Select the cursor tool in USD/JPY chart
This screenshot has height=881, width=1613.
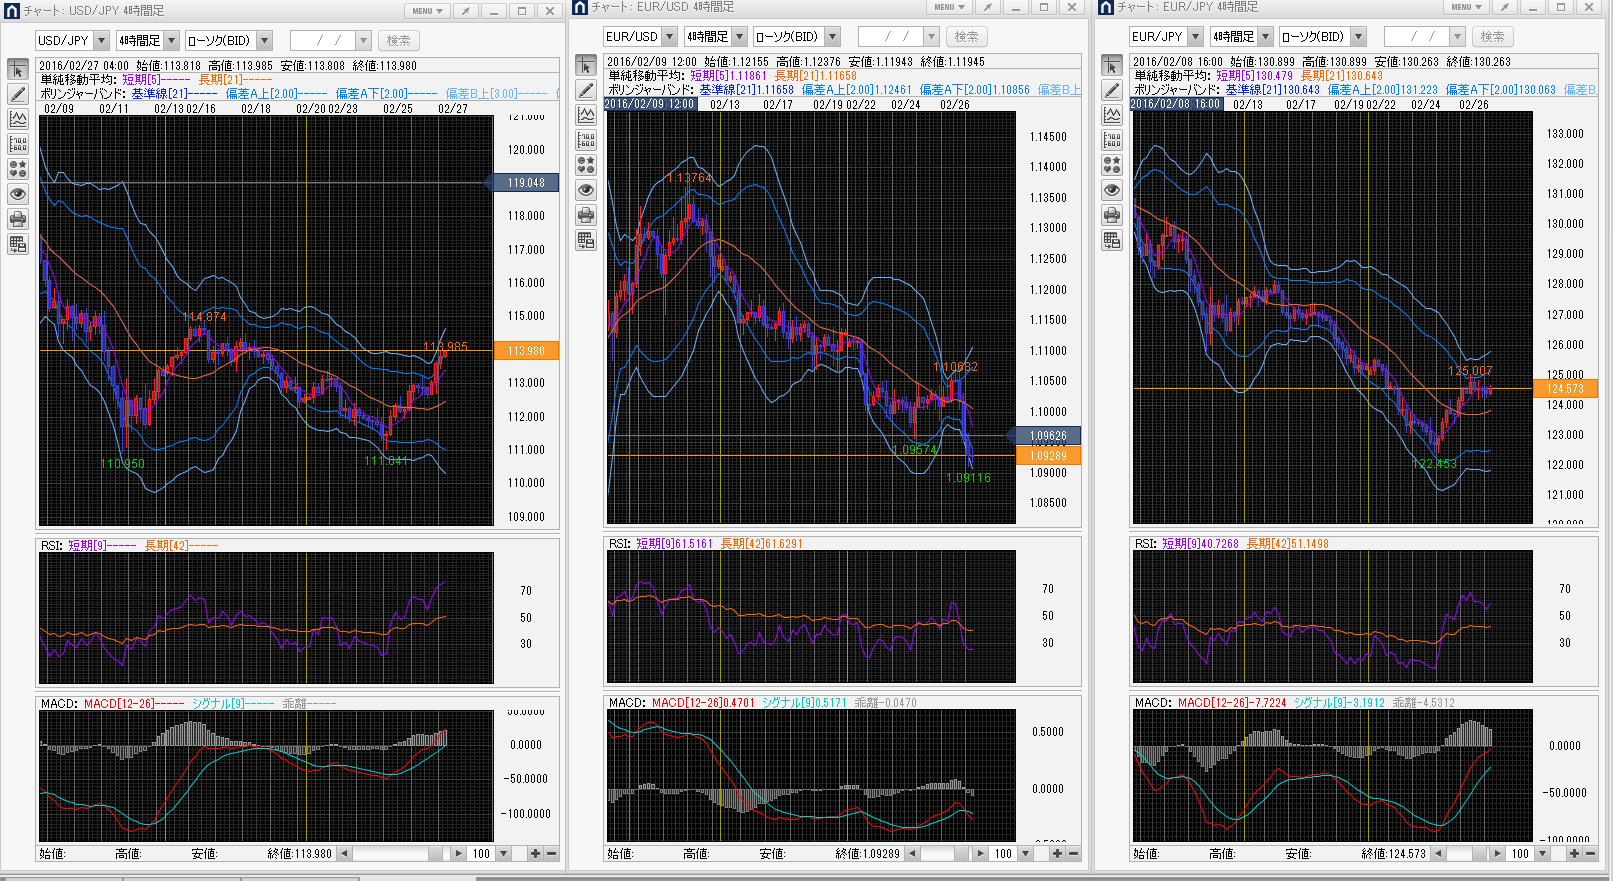18,69
